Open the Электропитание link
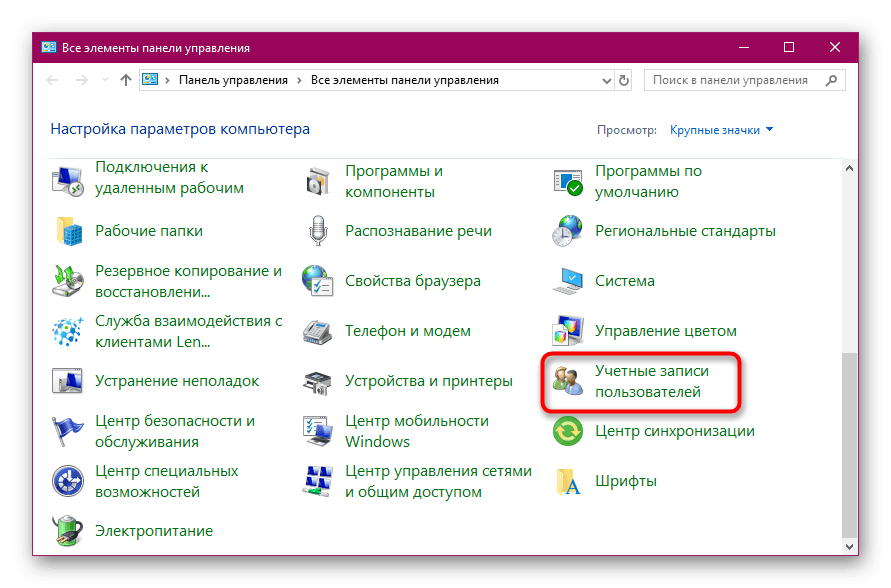The width and height of the screenshot is (891, 588). coord(154,531)
